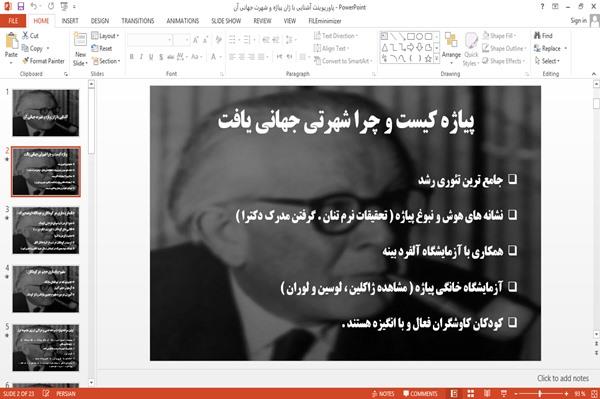
Task: Open the FILE tab
Action: 13,21
